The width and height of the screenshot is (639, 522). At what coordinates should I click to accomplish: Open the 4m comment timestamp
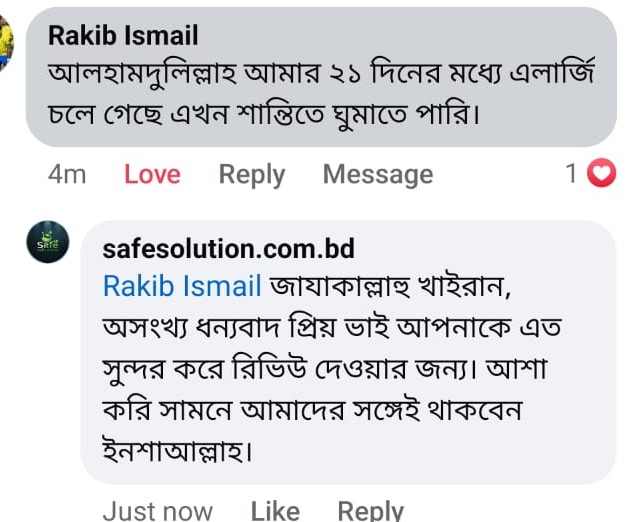pos(67,174)
